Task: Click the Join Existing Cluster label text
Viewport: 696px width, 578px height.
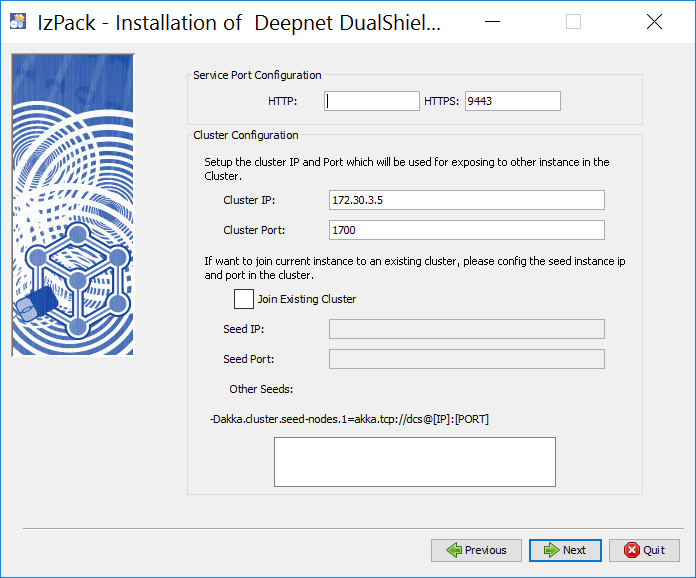Action: click(x=306, y=299)
